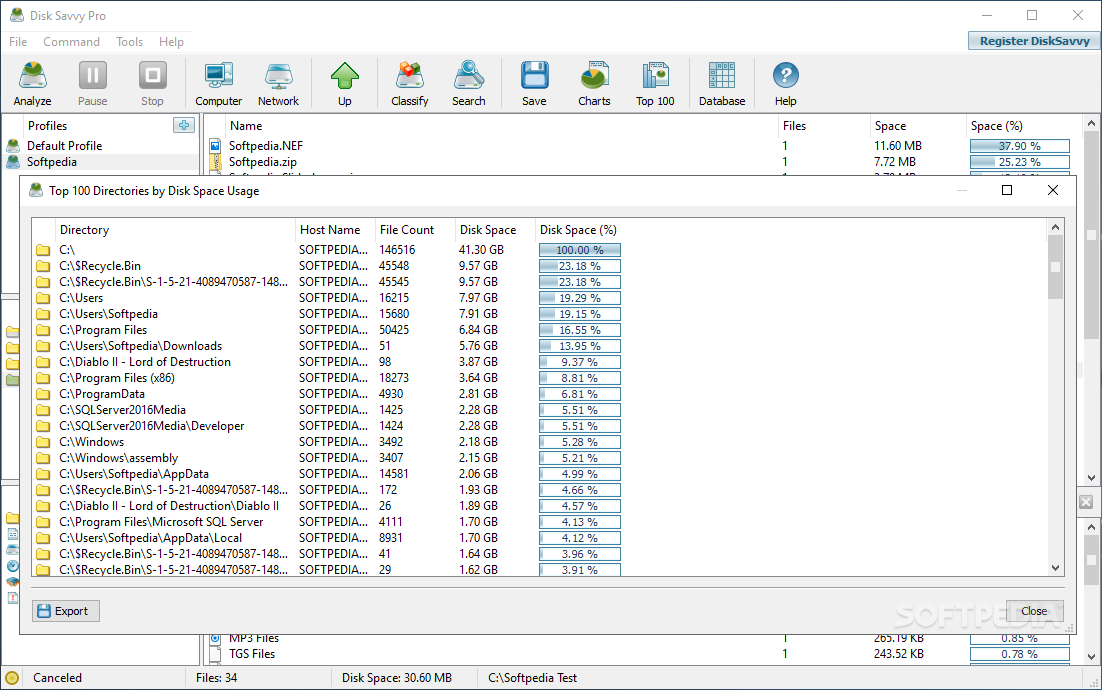Click Softpedia.zip archive icon
The width and height of the screenshot is (1102, 690).
click(215, 162)
